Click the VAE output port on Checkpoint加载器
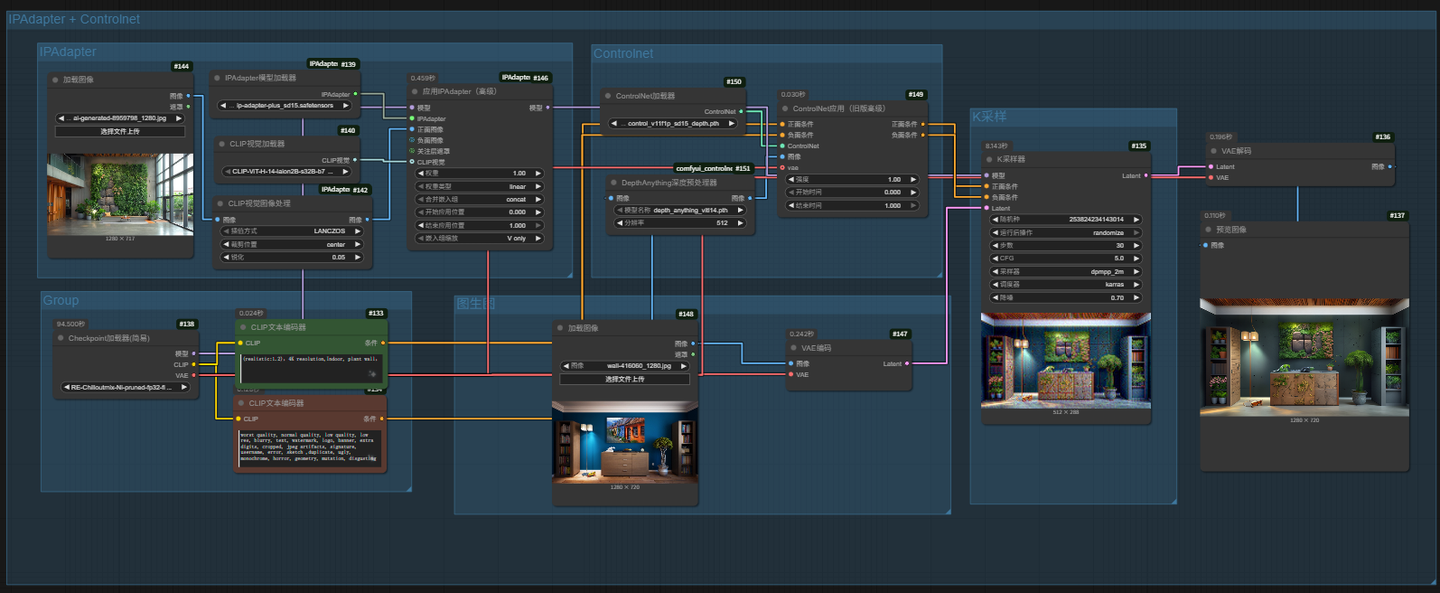This screenshot has height=593, width=1440. [x=194, y=375]
